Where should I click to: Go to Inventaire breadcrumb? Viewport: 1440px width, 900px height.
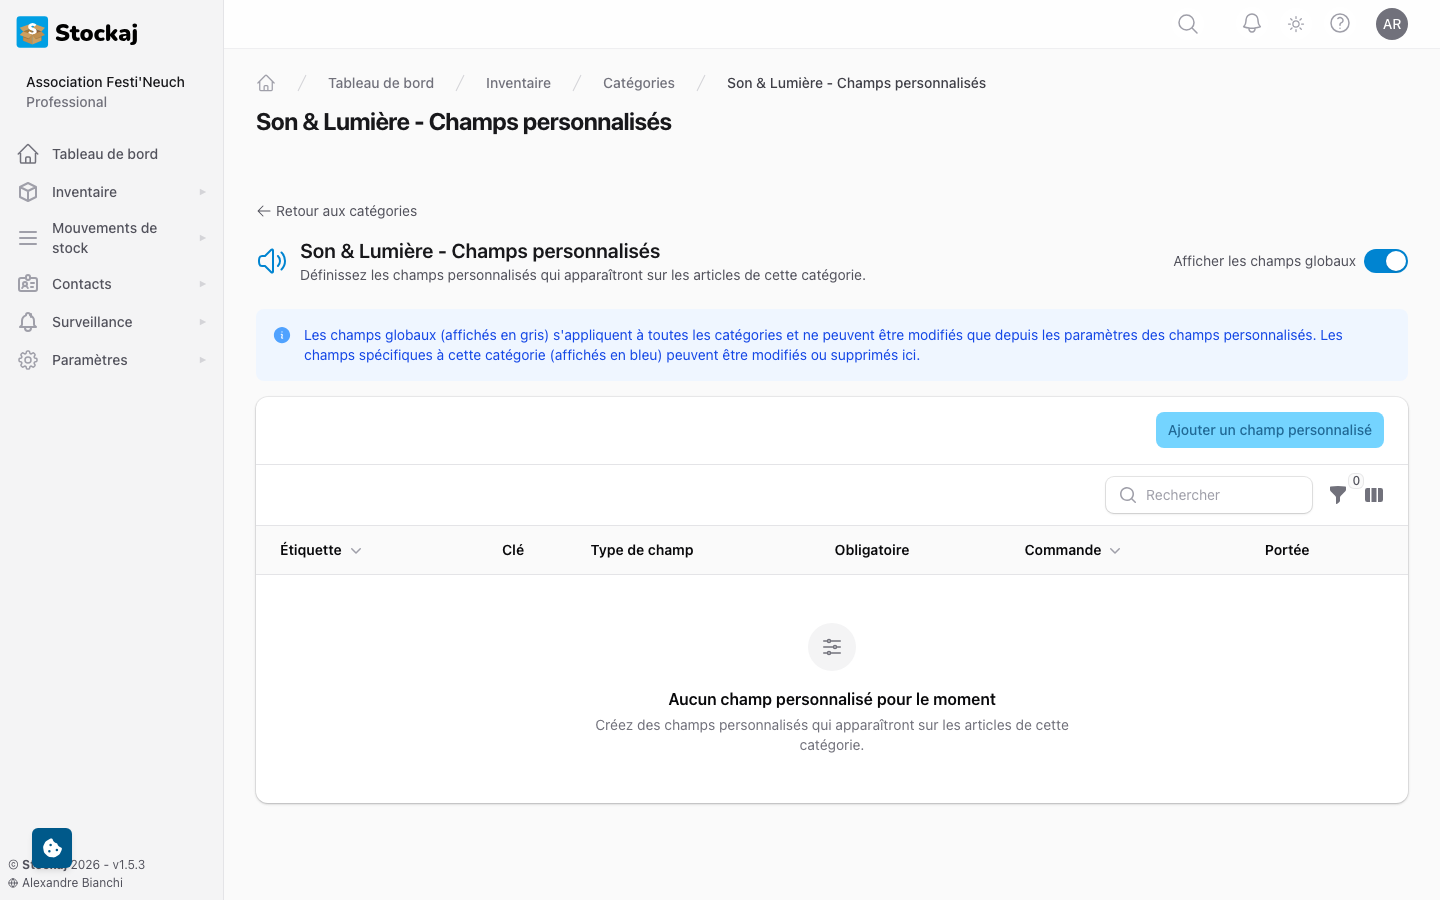pos(518,83)
